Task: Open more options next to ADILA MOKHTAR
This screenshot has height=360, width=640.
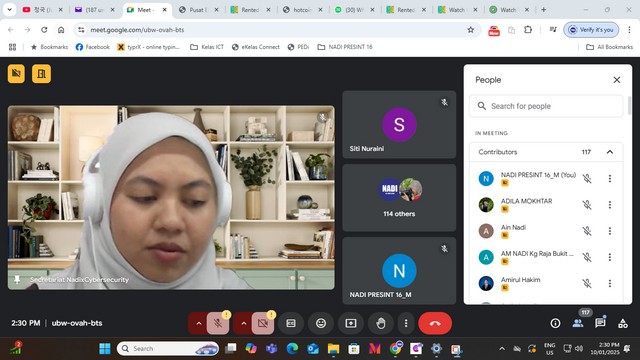Action: (610, 204)
